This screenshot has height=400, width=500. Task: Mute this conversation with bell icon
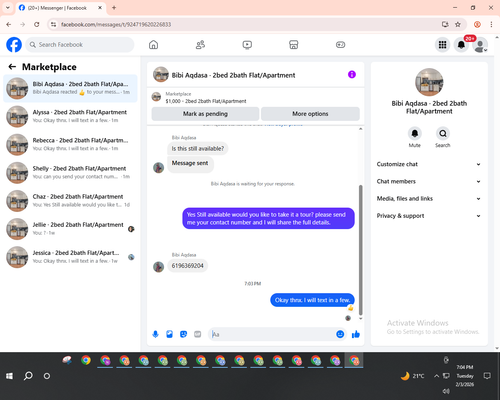(415, 134)
